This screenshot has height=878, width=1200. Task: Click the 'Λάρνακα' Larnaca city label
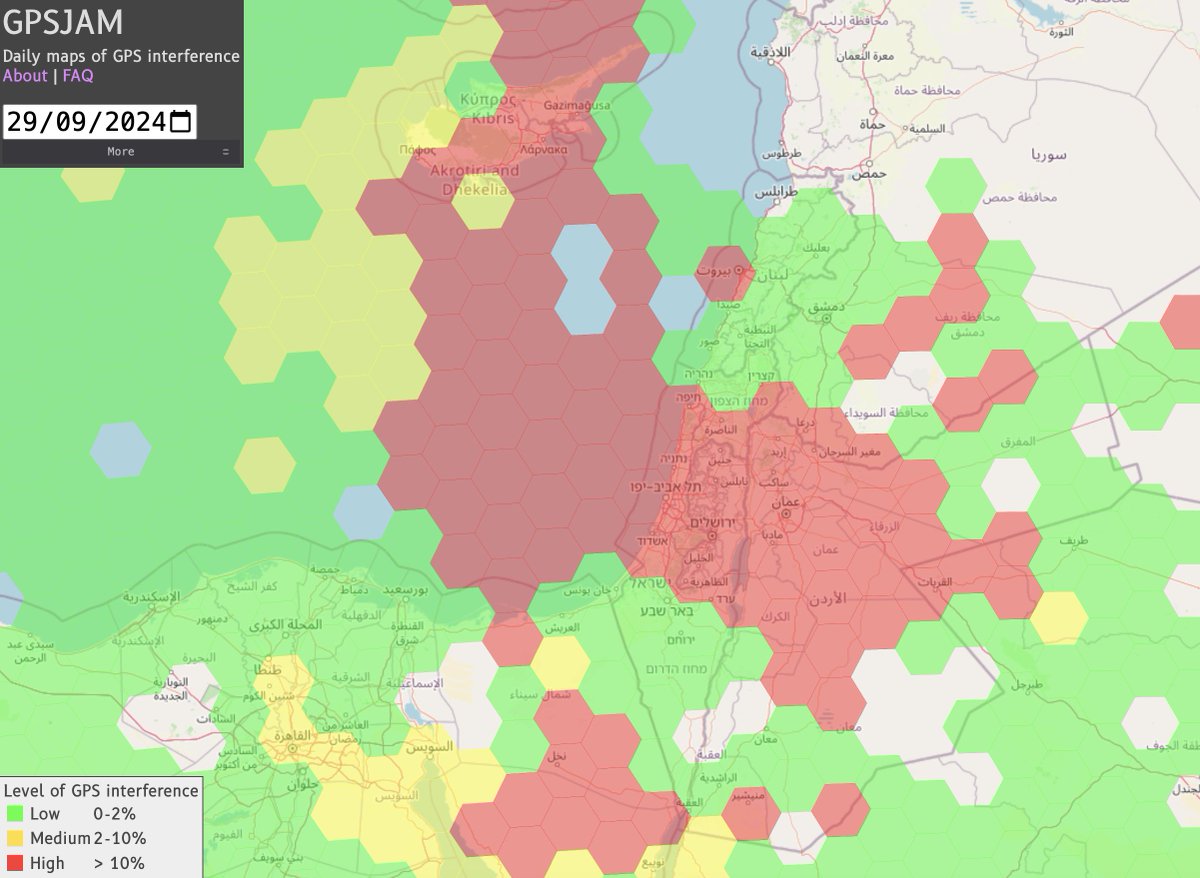(x=544, y=149)
